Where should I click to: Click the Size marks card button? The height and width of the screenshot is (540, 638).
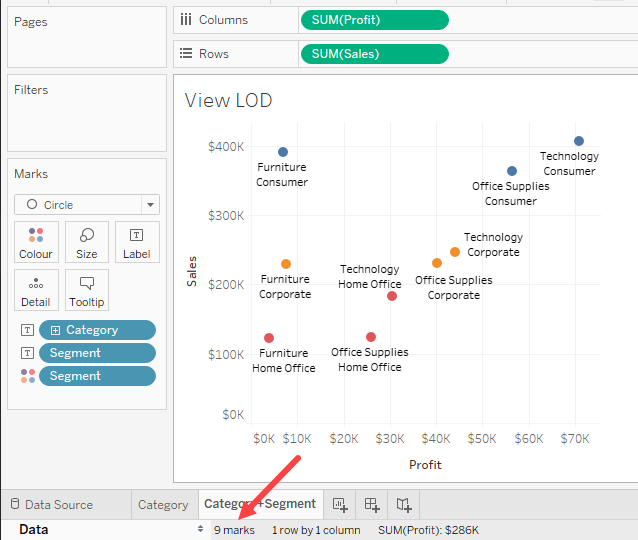[x=87, y=242]
